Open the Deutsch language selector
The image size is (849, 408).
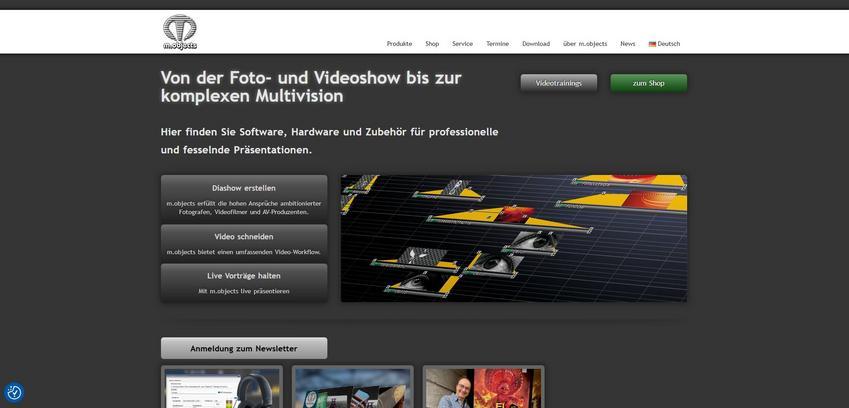click(x=664, y=44)
